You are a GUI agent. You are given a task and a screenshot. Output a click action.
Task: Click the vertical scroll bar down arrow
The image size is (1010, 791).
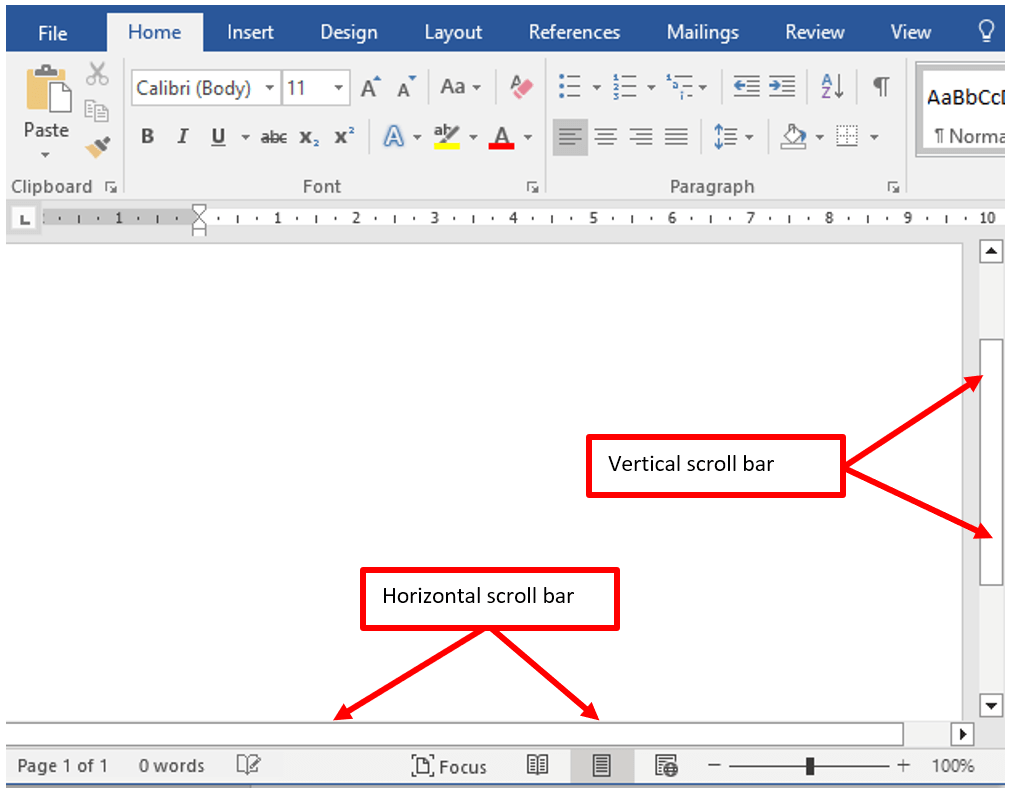(991, 706)
